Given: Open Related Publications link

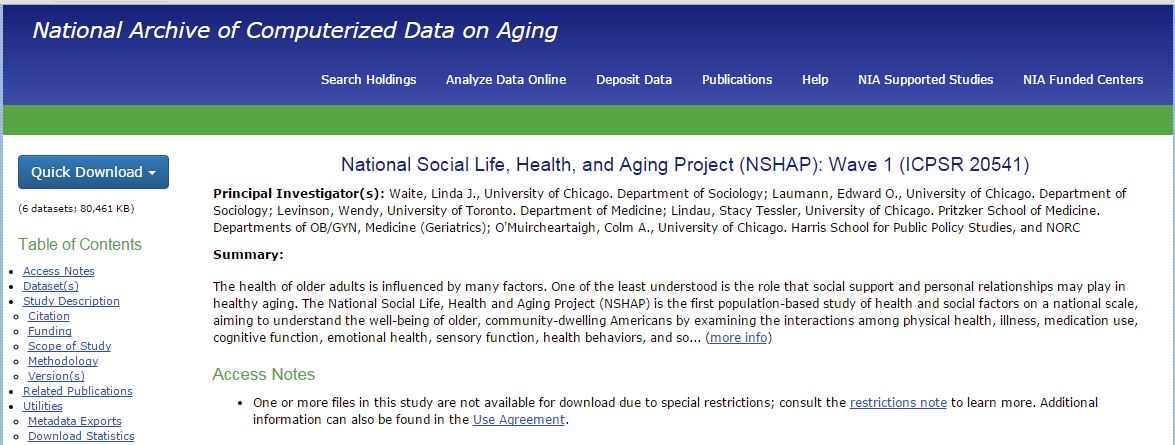Looking at the screenshot, I should pos(77,391).
